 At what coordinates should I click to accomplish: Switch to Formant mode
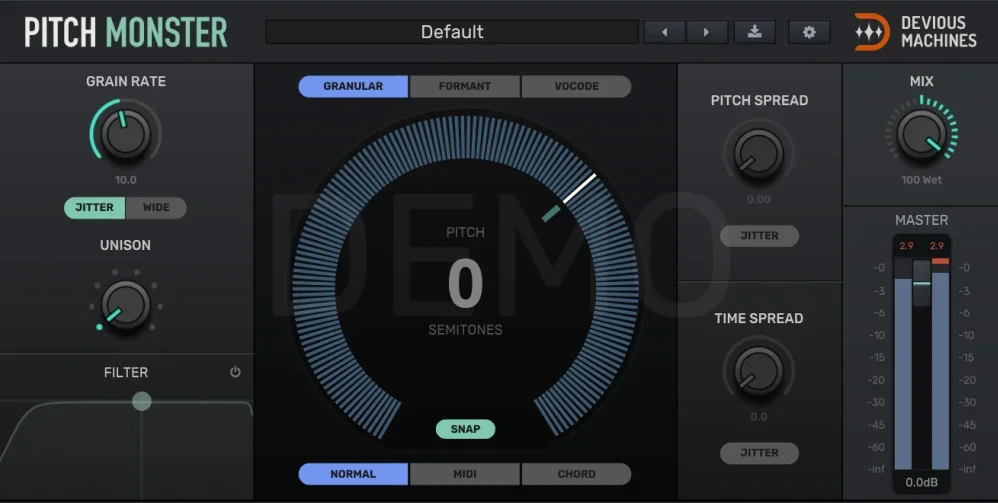coord(465,86)
